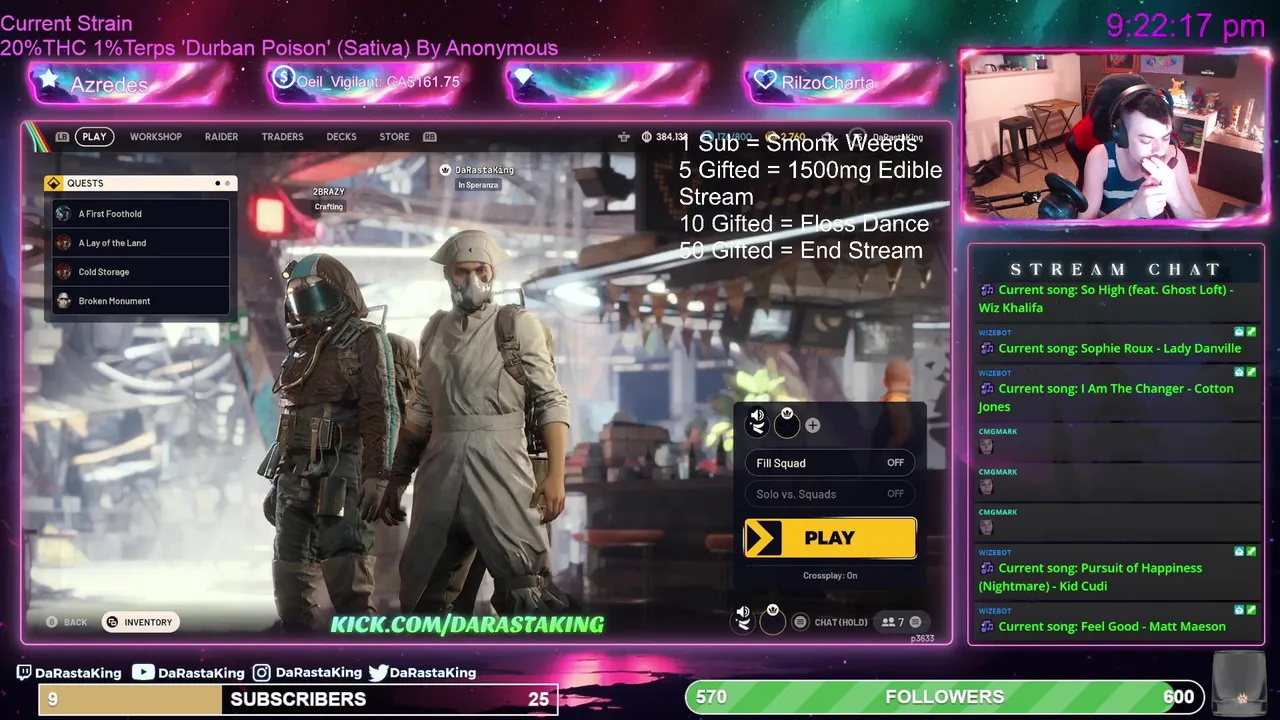
Task: Switch to the RAIDER tab
Action: (221, 137)
